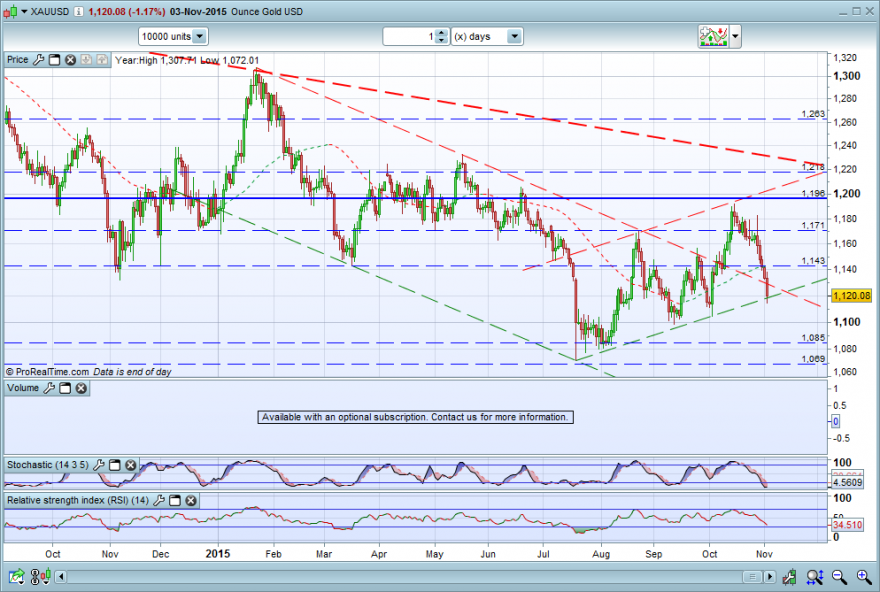Open RSI indicator settings wrench
880x592 pixels.
tap(159, 500)
